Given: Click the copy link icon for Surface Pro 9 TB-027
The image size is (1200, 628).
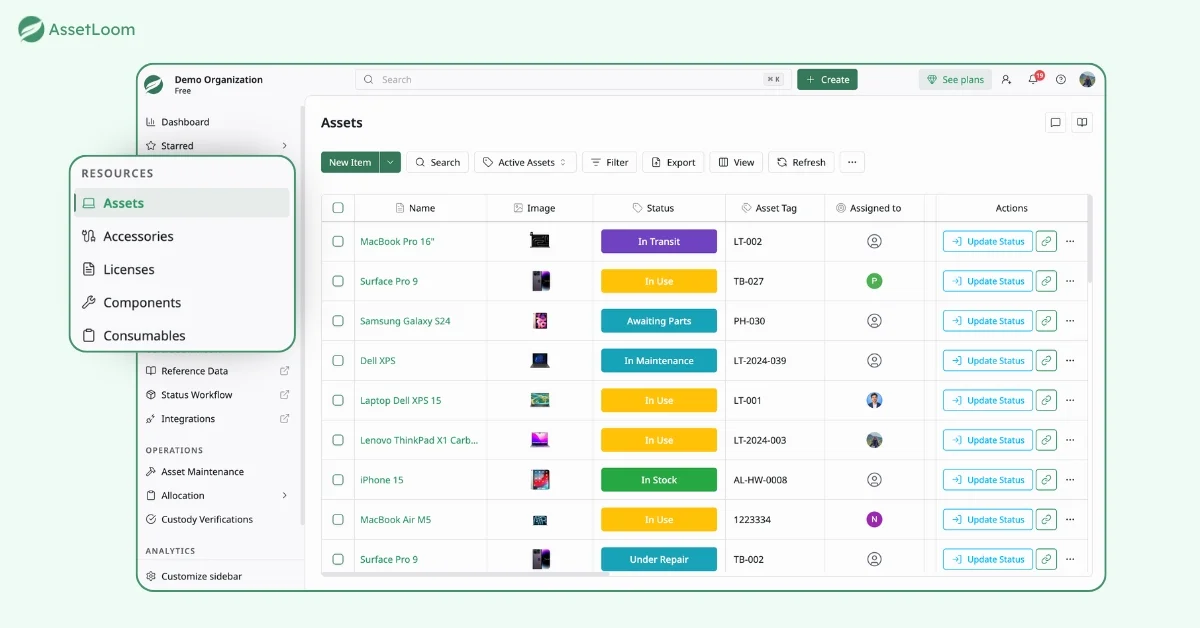Looking at the screenshot, I should click(x=1046, y=281).
